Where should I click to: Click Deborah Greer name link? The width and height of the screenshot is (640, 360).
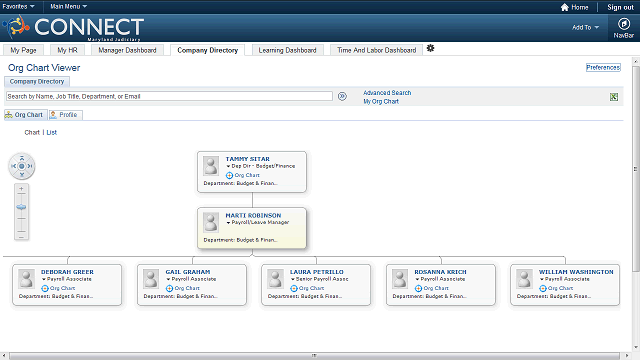point(67,272)
